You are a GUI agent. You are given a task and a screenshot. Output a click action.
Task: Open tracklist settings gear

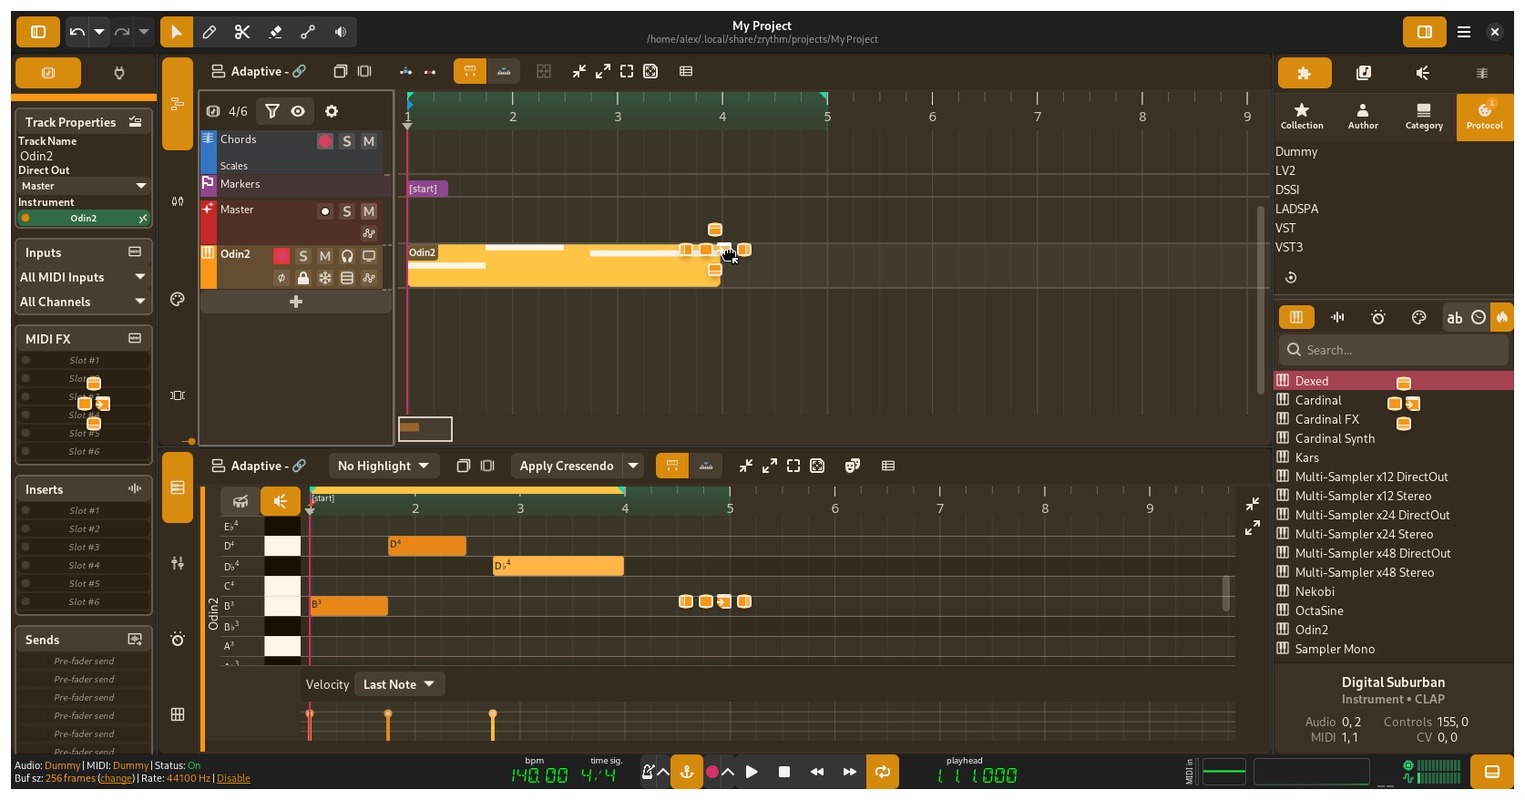point(331,111)
